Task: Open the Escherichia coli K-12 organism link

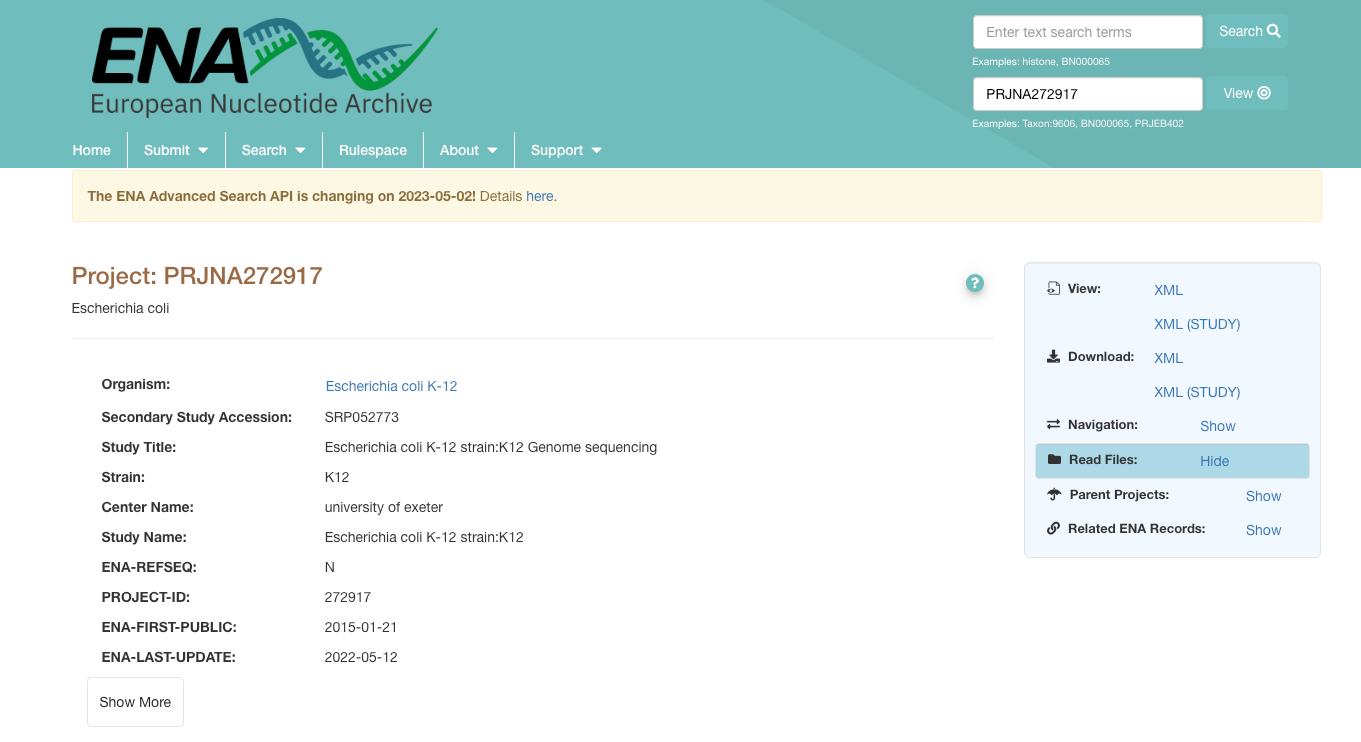Action: 391,386
